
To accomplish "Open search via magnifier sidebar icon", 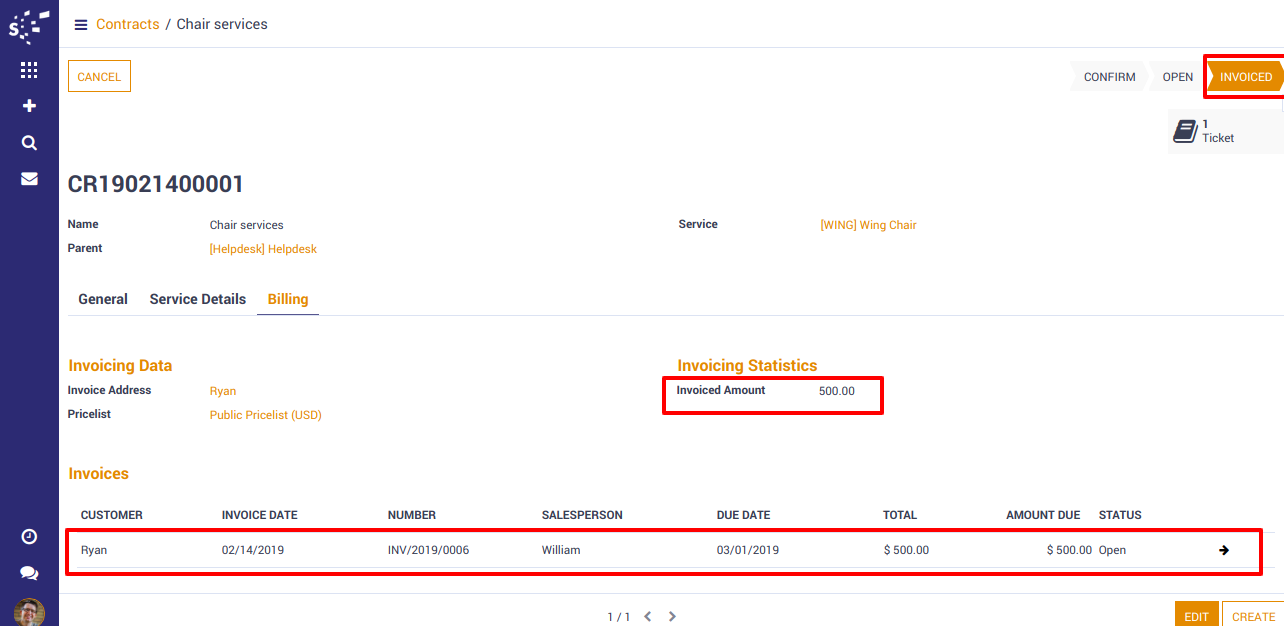I will coord(29,143).
